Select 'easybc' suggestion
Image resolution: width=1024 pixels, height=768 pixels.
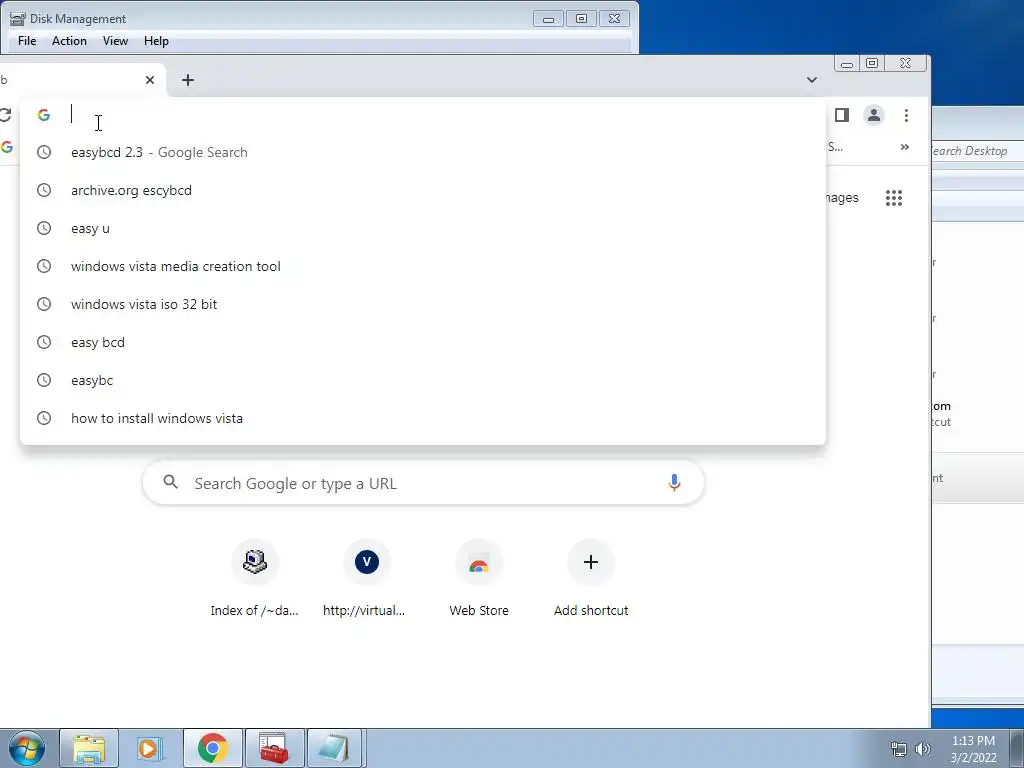point(423,380)
